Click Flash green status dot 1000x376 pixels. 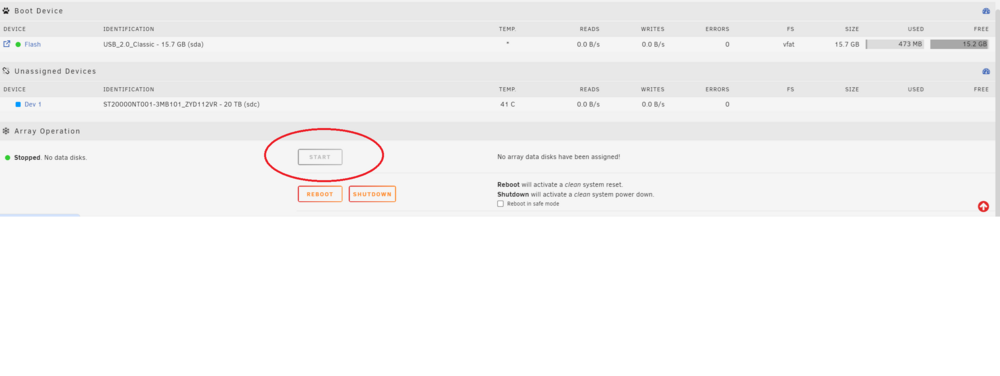click(x=18, y=45)
